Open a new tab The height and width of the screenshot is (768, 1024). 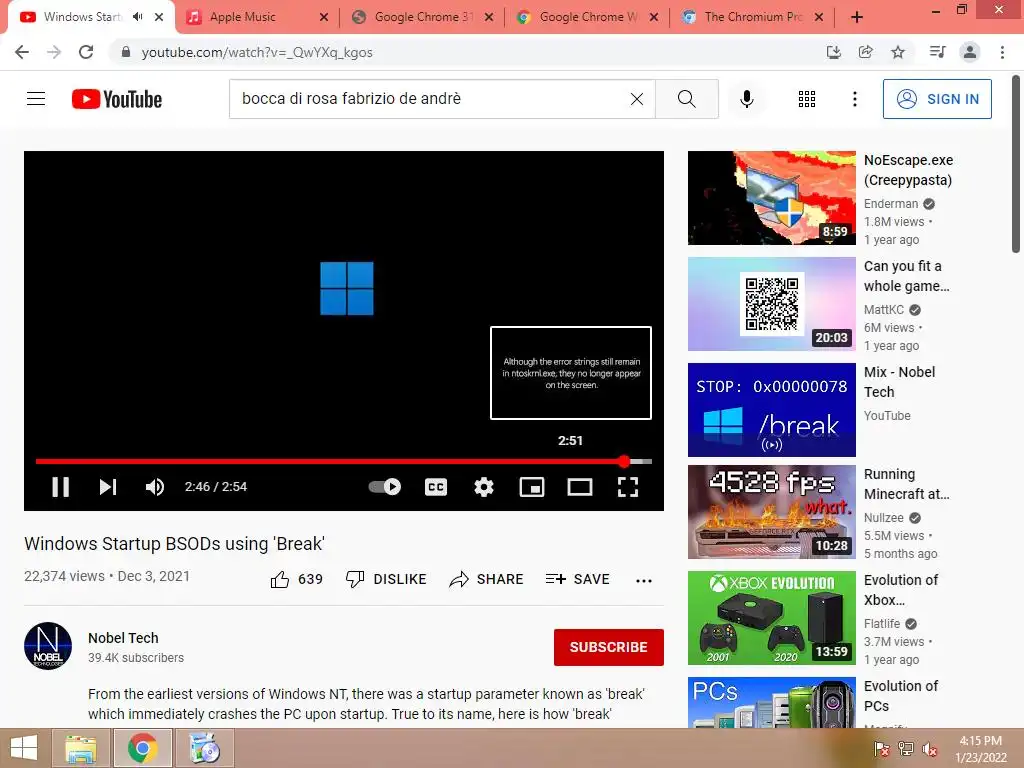tap(857, 17)
